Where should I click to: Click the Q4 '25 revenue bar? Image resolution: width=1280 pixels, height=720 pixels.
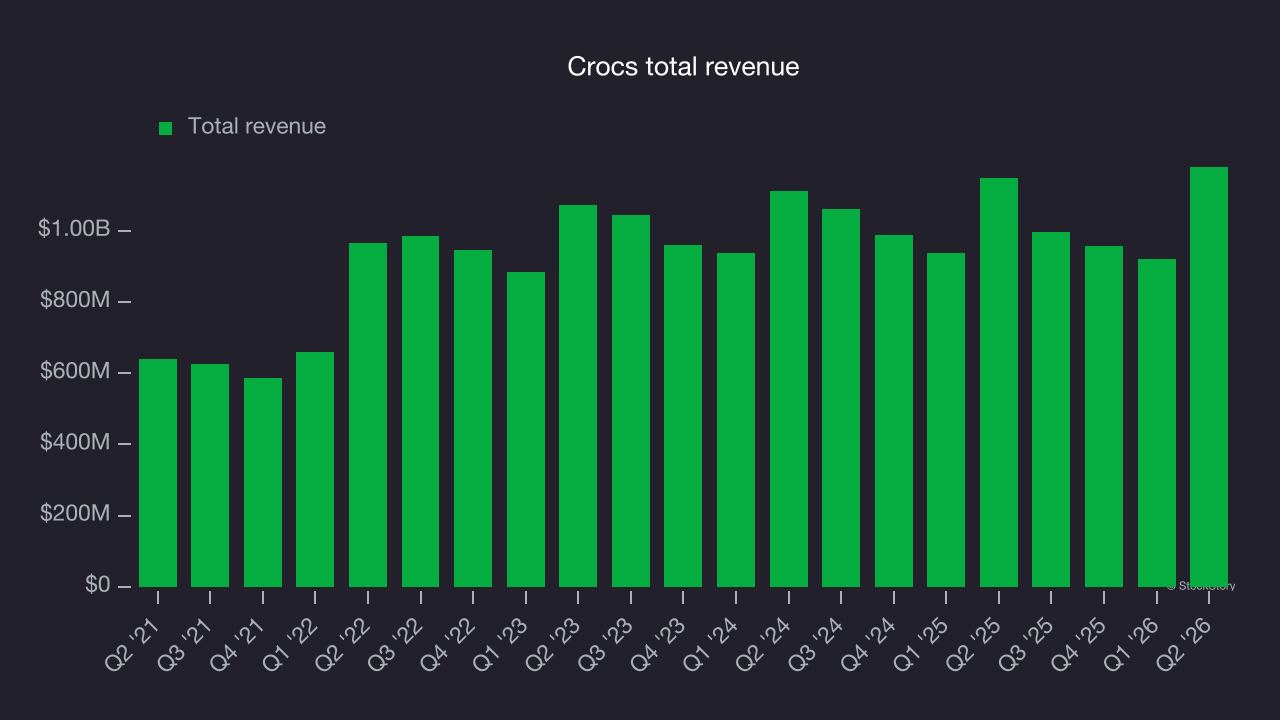pyautogui.click(x=1104, y=417)
